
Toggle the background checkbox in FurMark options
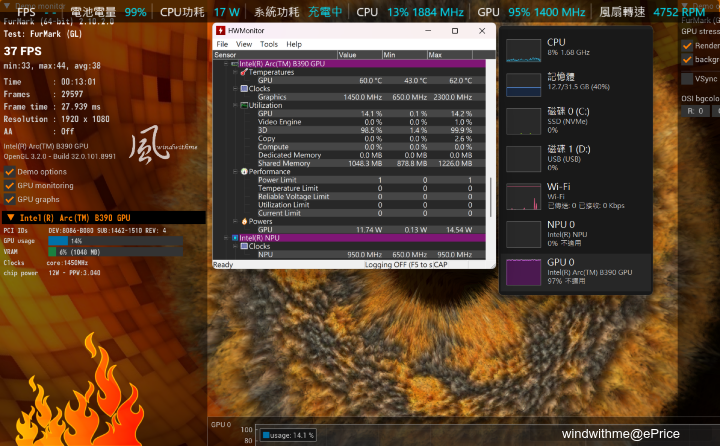[x=687, y=59]
